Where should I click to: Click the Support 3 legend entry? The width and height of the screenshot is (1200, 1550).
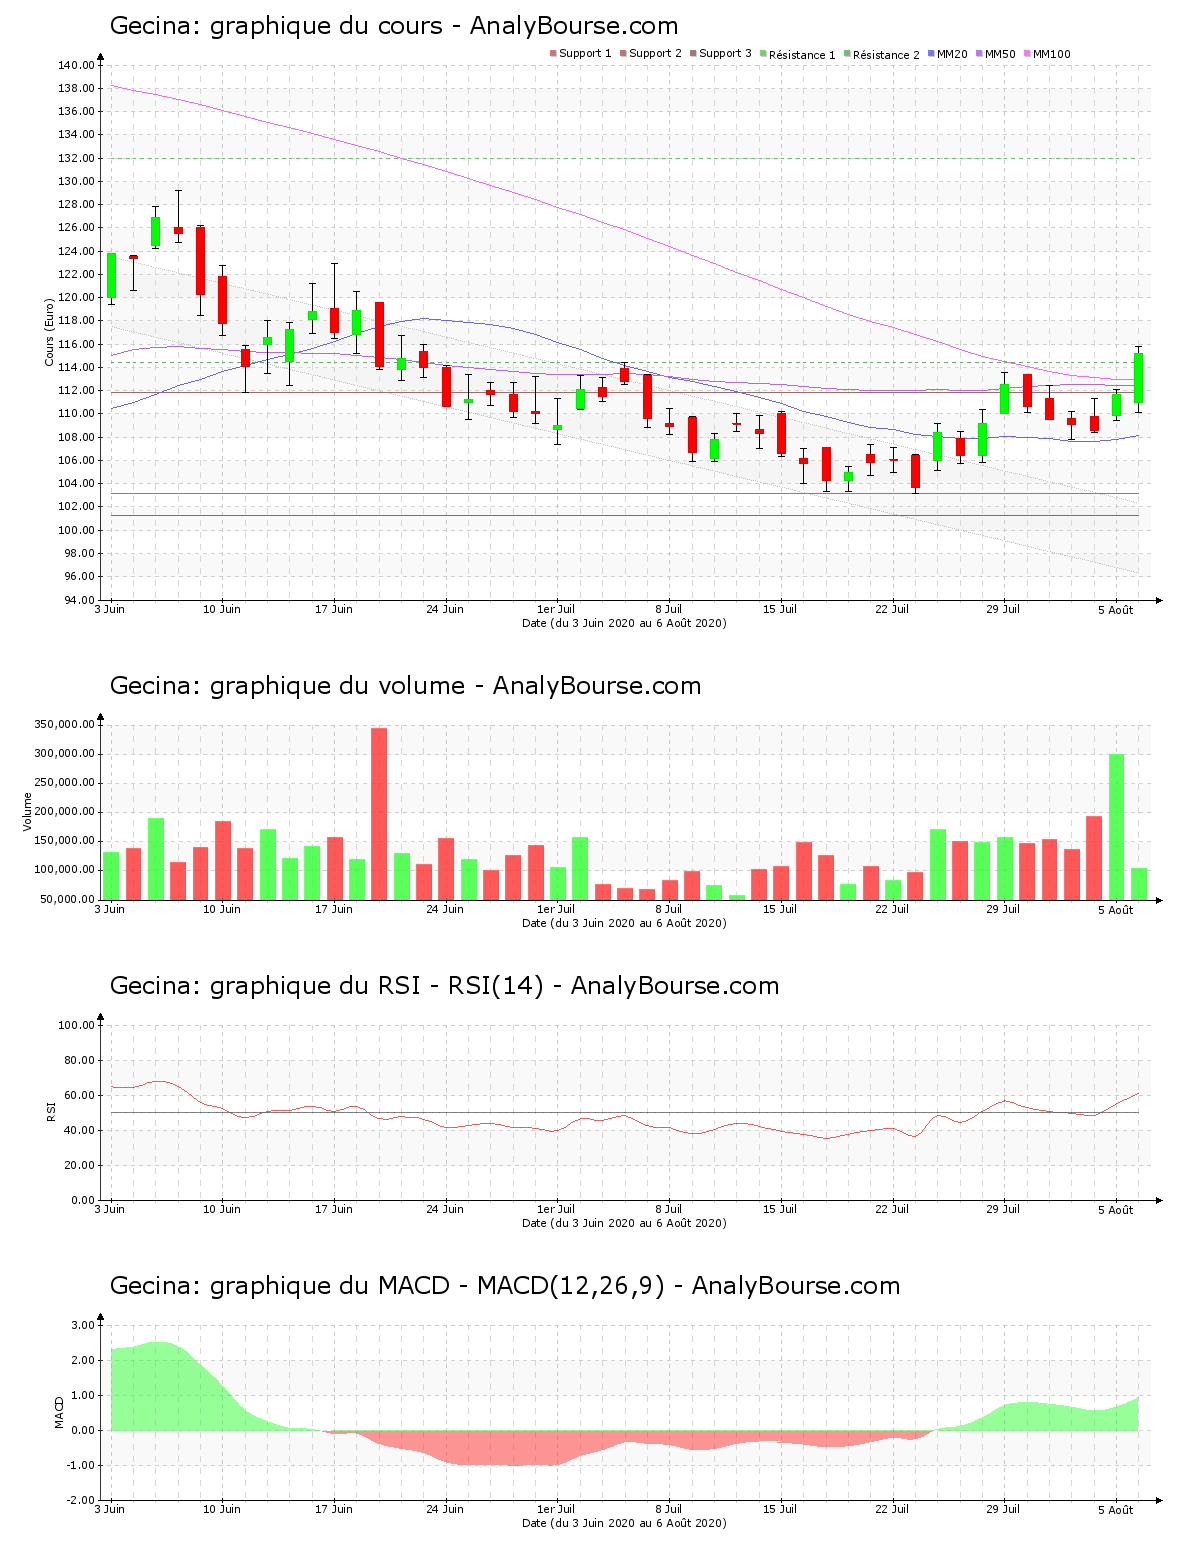720,54
